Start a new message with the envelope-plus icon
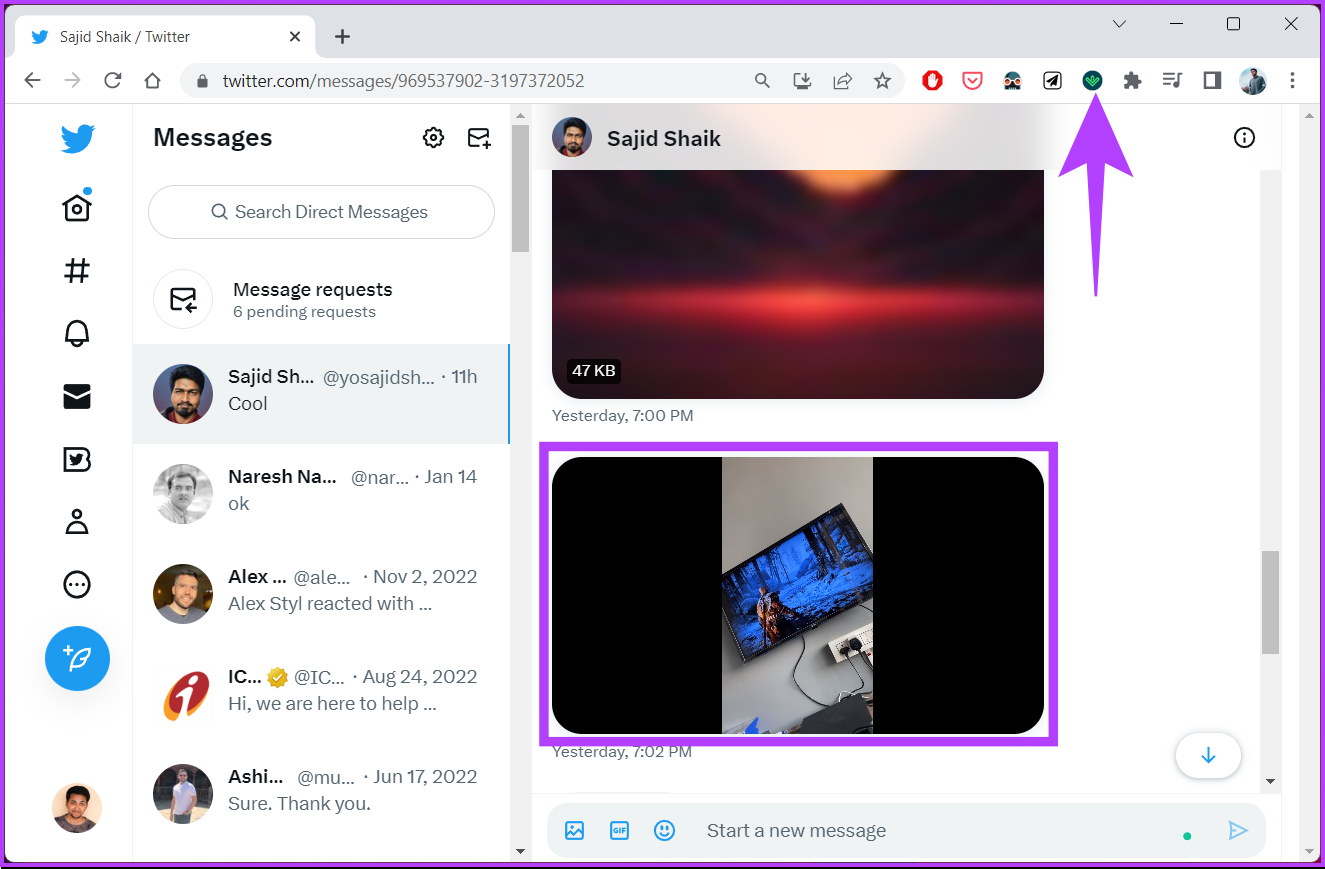The image size is (1325, 869). pyautogui.click(x=478, y=138)
